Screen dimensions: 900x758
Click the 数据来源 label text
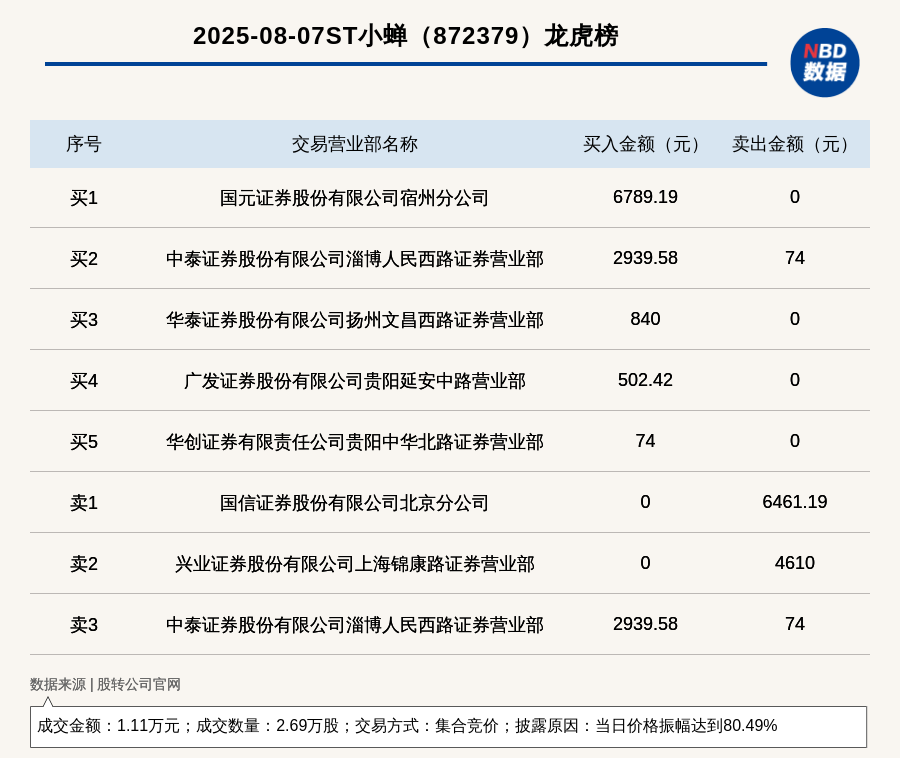coord(57,684)
